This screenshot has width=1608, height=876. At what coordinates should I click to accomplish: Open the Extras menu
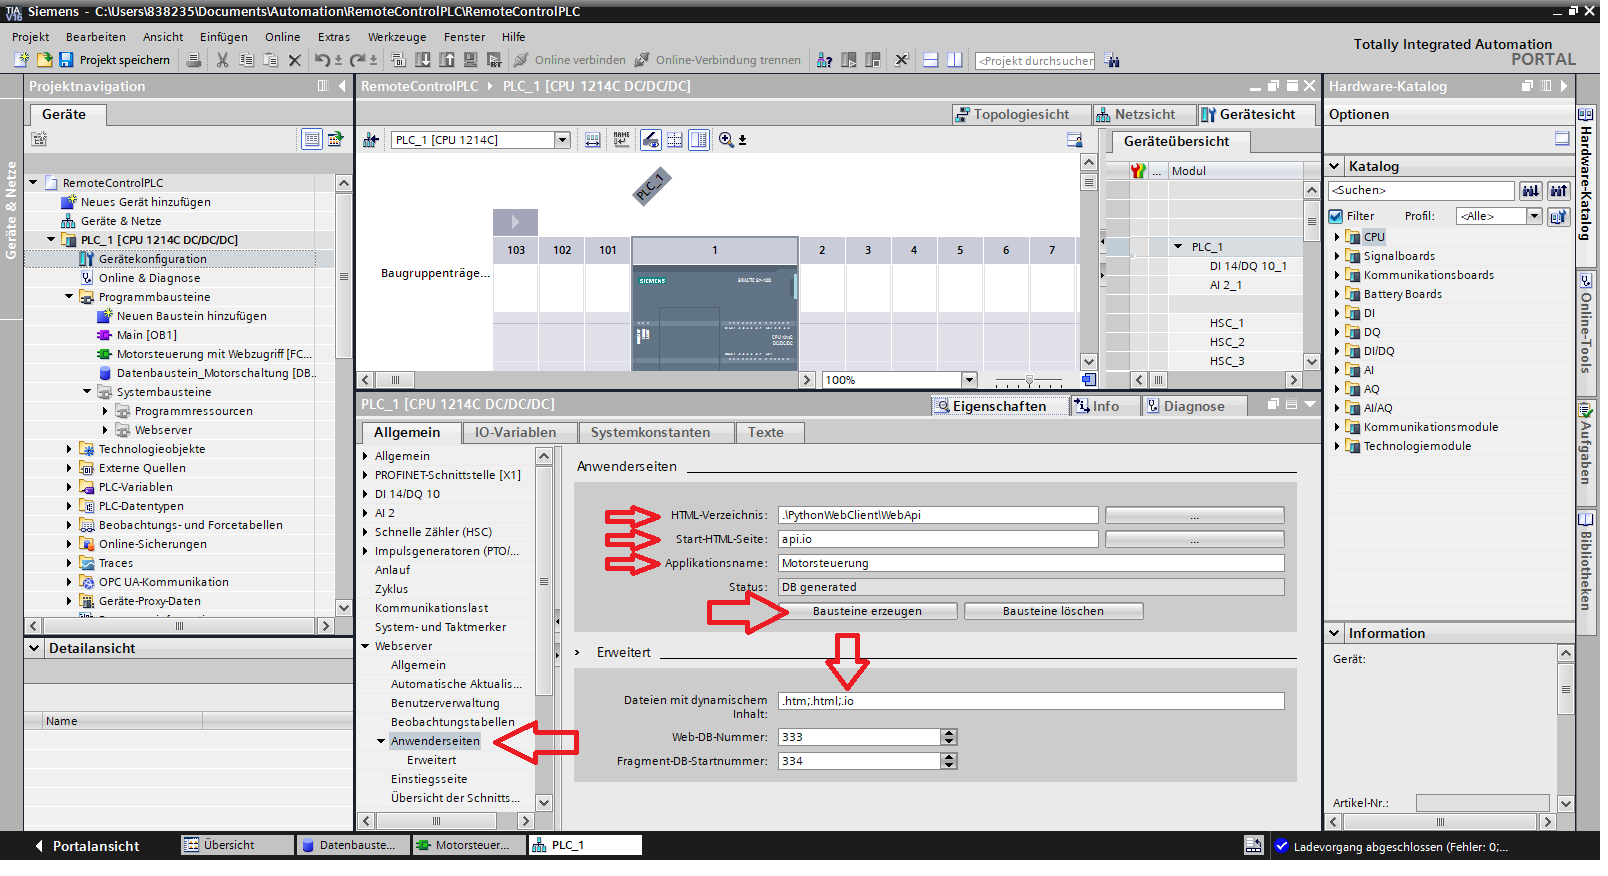(334, 37)
